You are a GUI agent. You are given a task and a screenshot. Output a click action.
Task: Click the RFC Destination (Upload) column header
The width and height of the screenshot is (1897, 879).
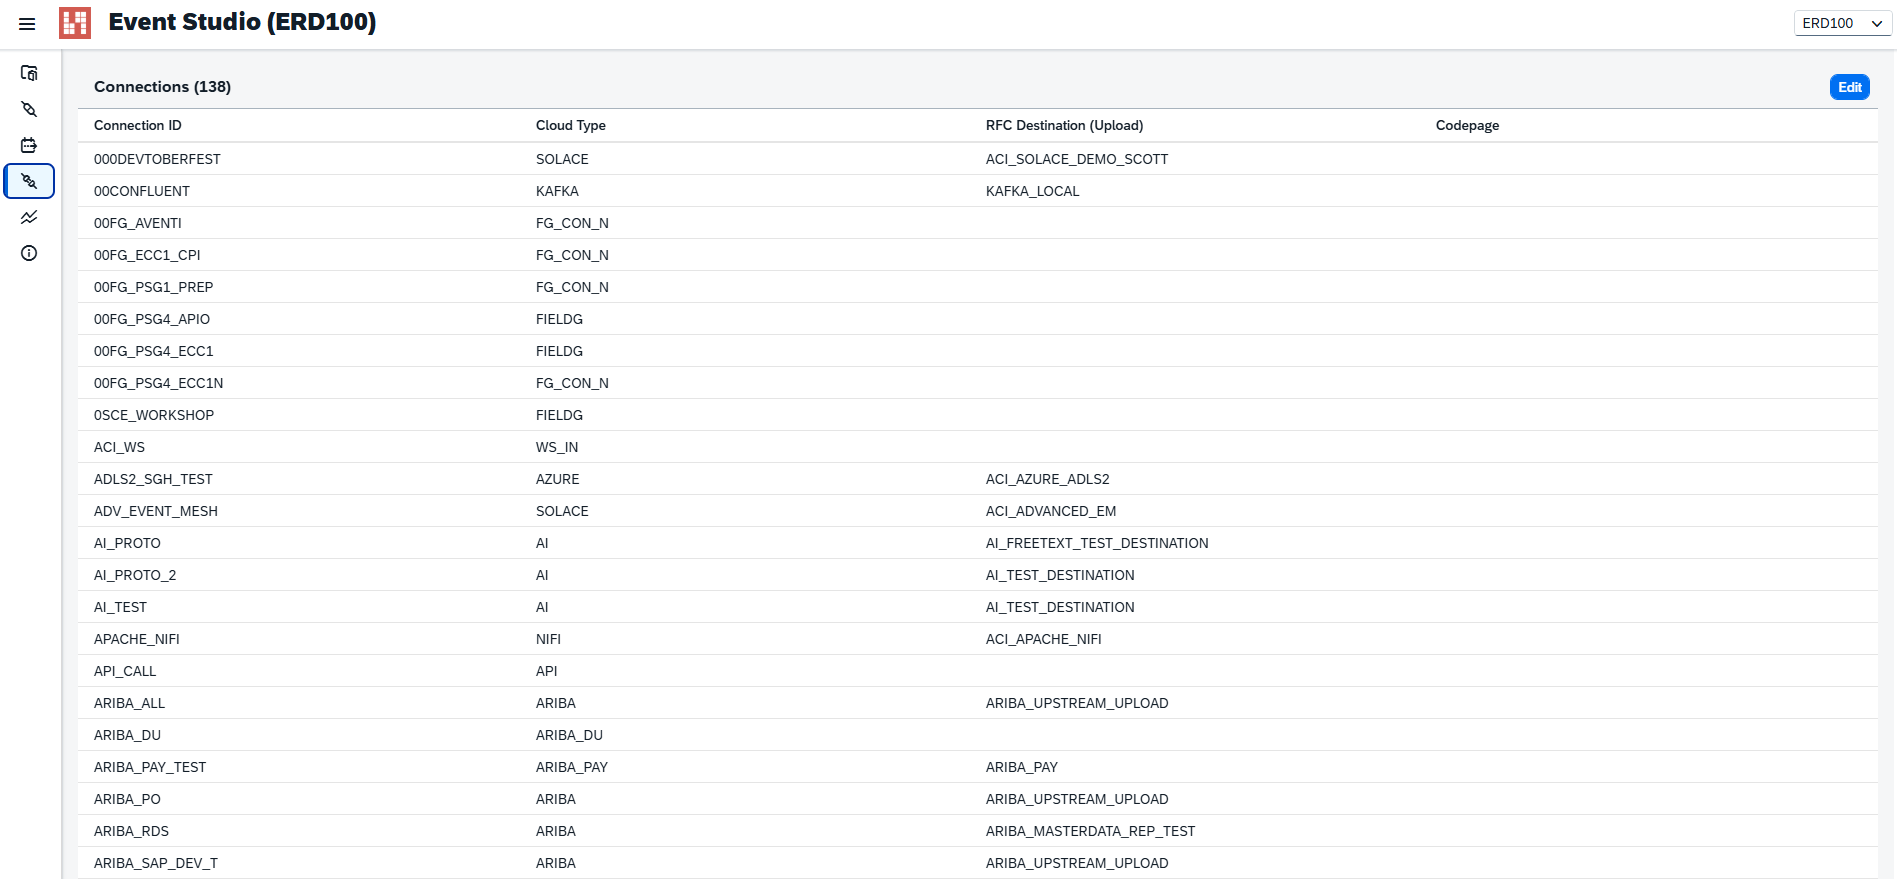[x=1064, y=125]
